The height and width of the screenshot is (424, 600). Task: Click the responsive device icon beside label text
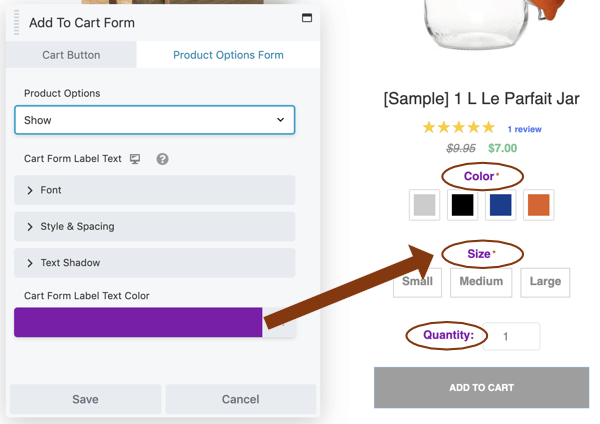[136, 159]
